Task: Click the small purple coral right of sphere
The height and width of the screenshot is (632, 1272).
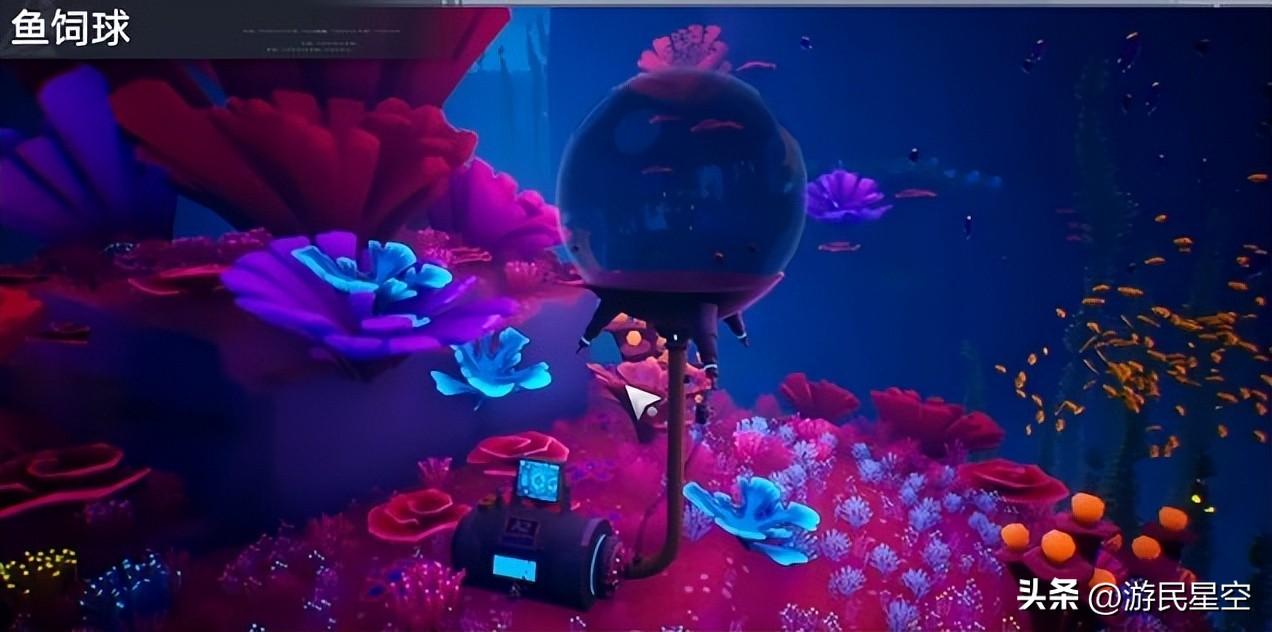Action: (x=846, y=195)
